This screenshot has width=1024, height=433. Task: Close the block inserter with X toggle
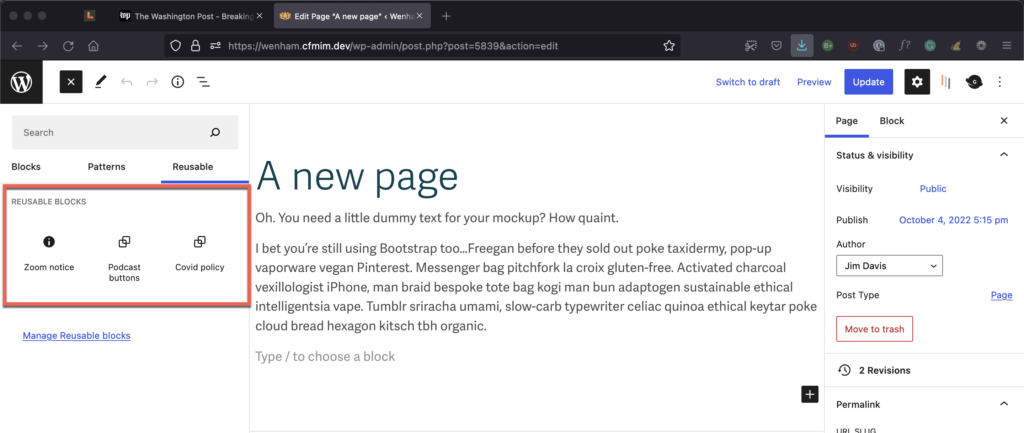(x=70, y=82)
